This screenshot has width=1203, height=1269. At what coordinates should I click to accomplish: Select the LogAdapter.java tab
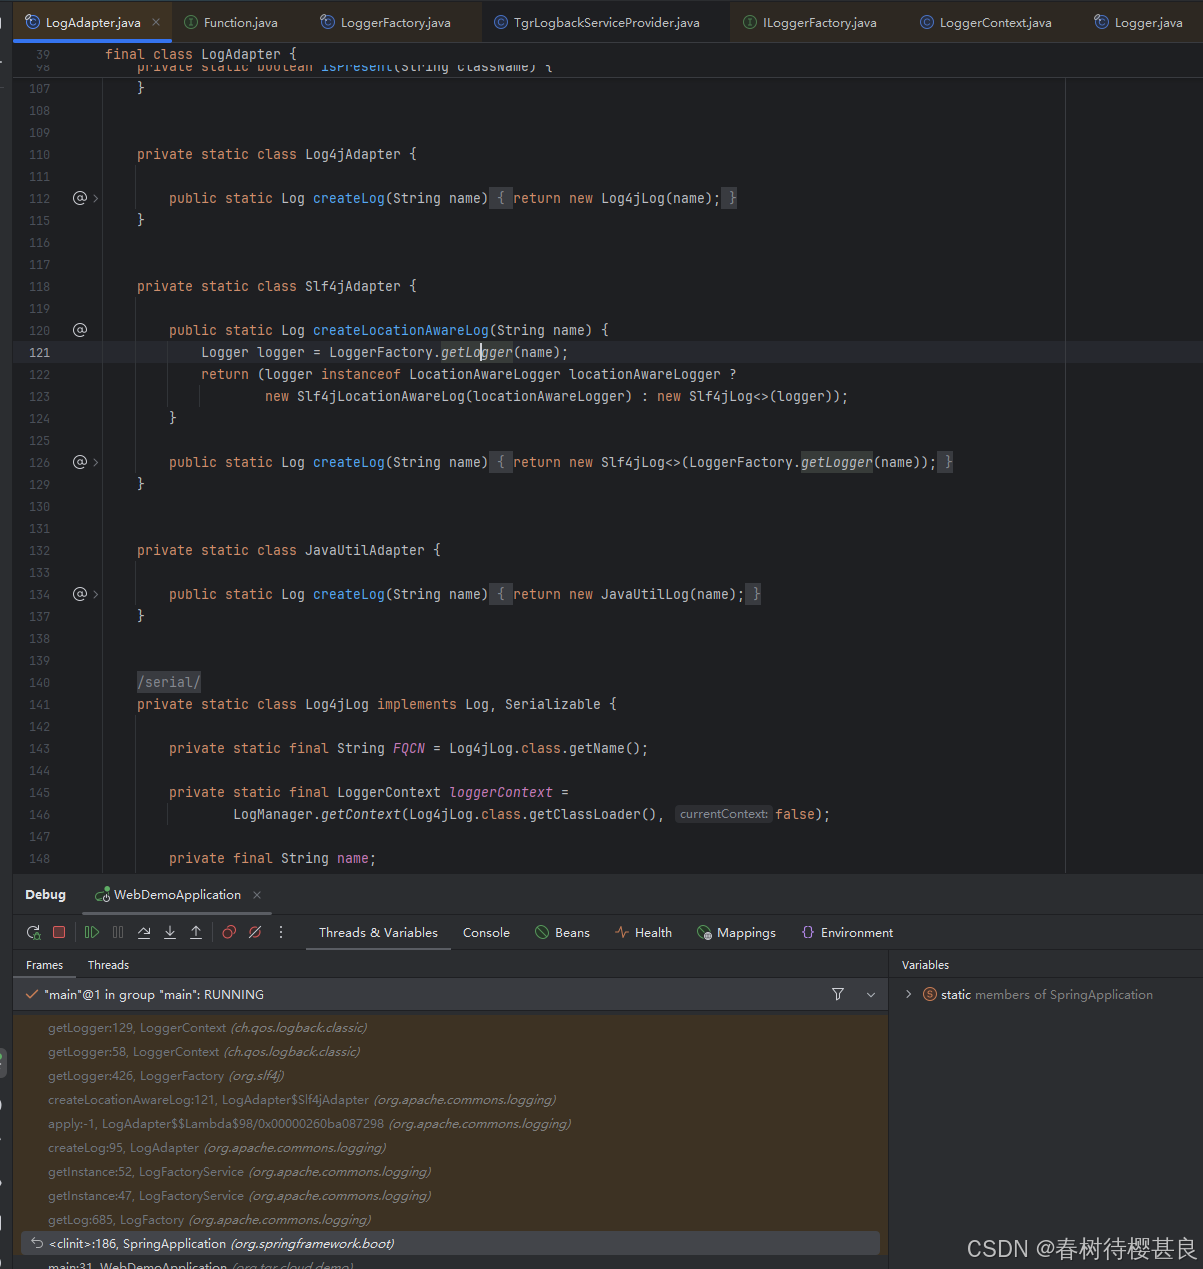click(93, 22)
